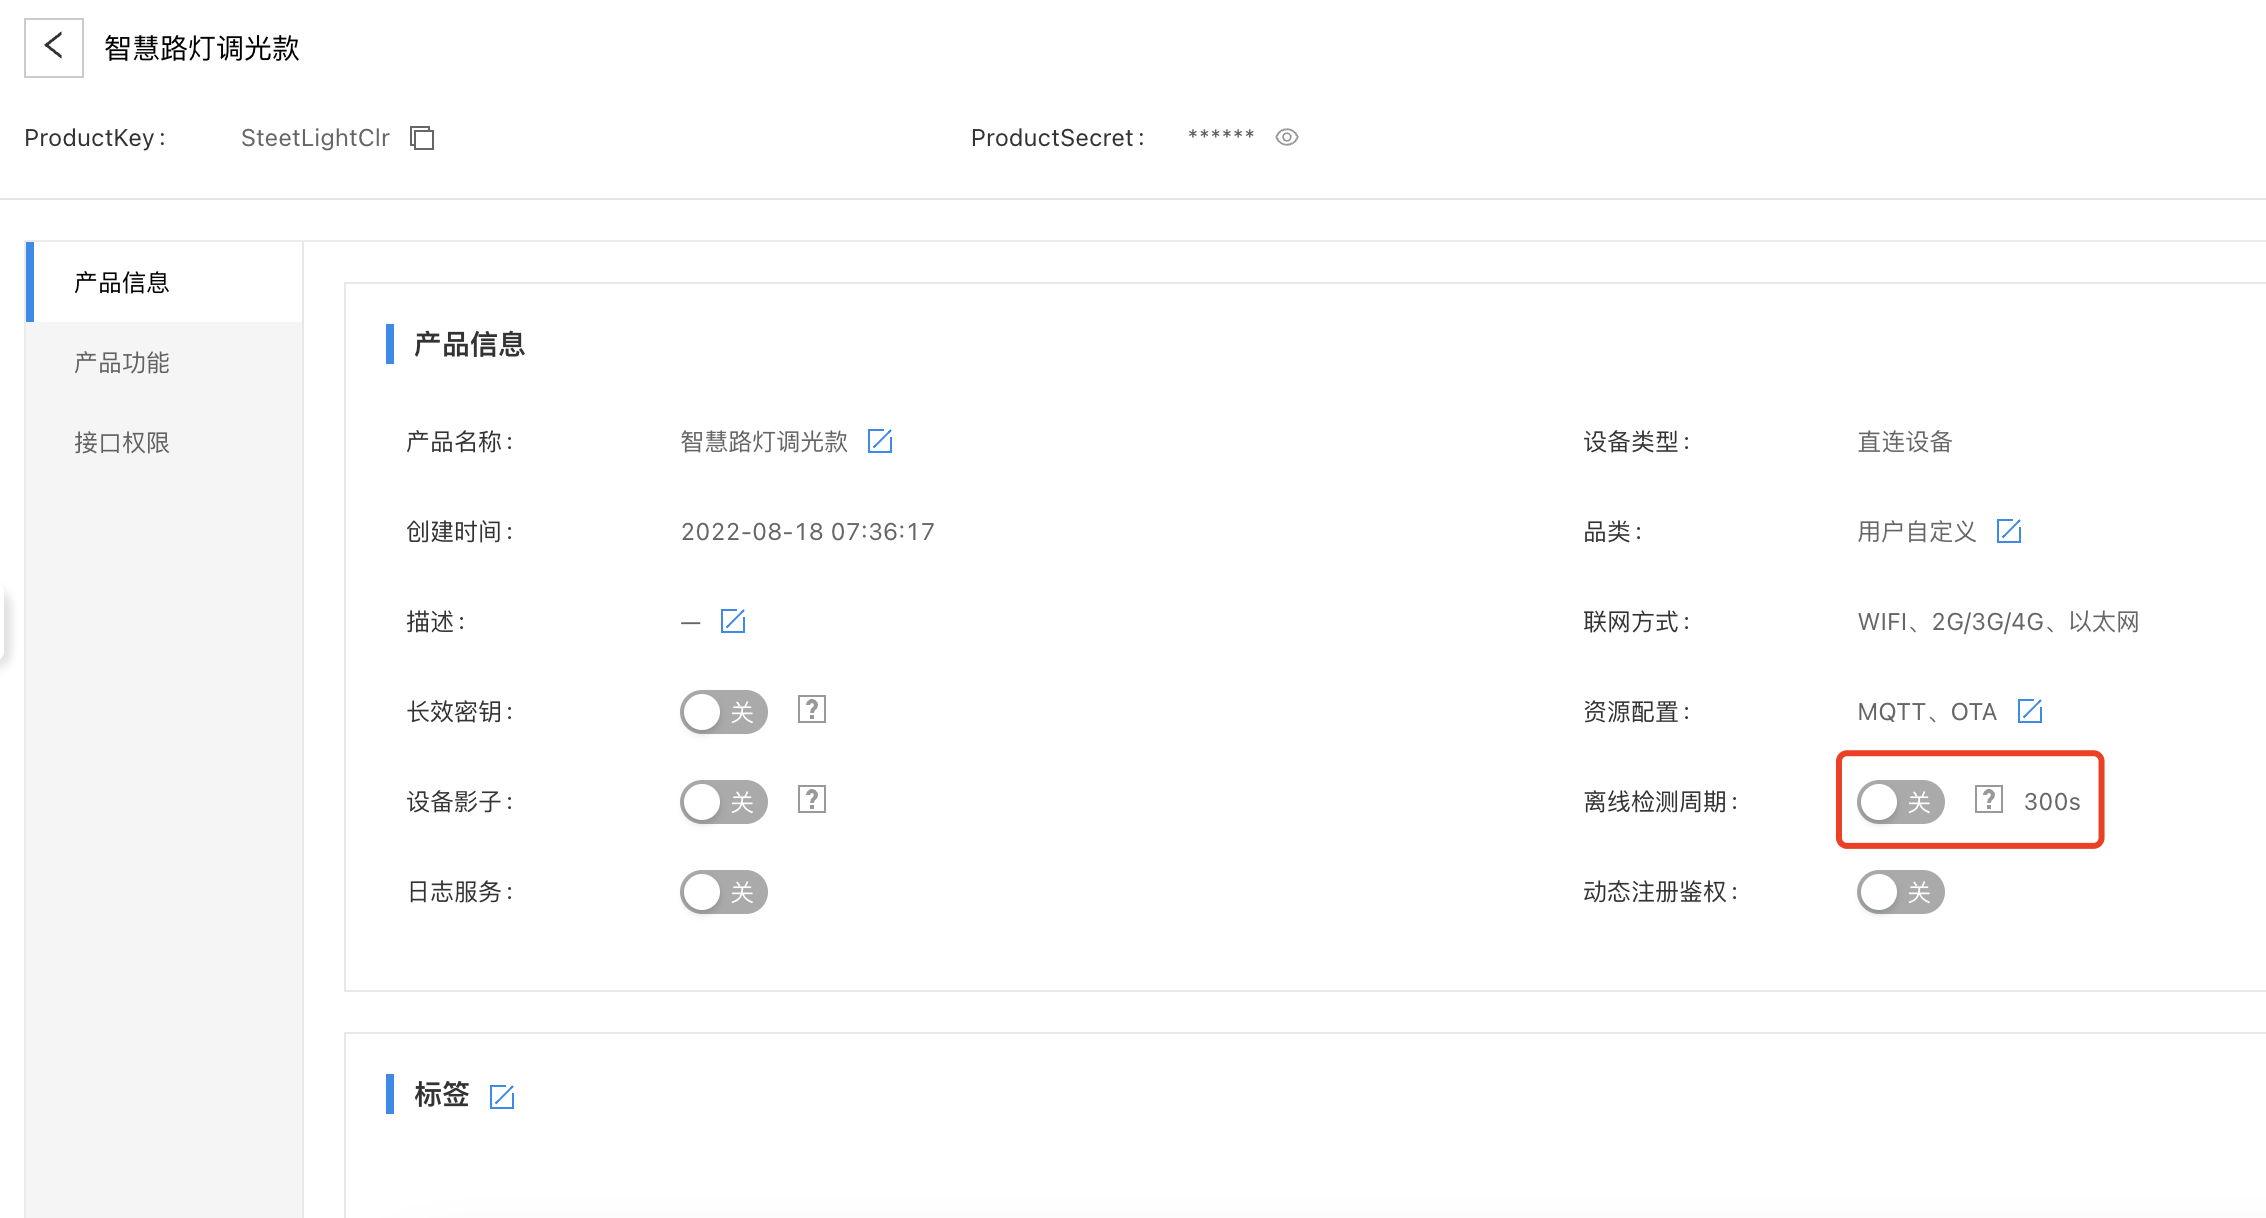Toggle the 日志服务 switch

point(724,892)
